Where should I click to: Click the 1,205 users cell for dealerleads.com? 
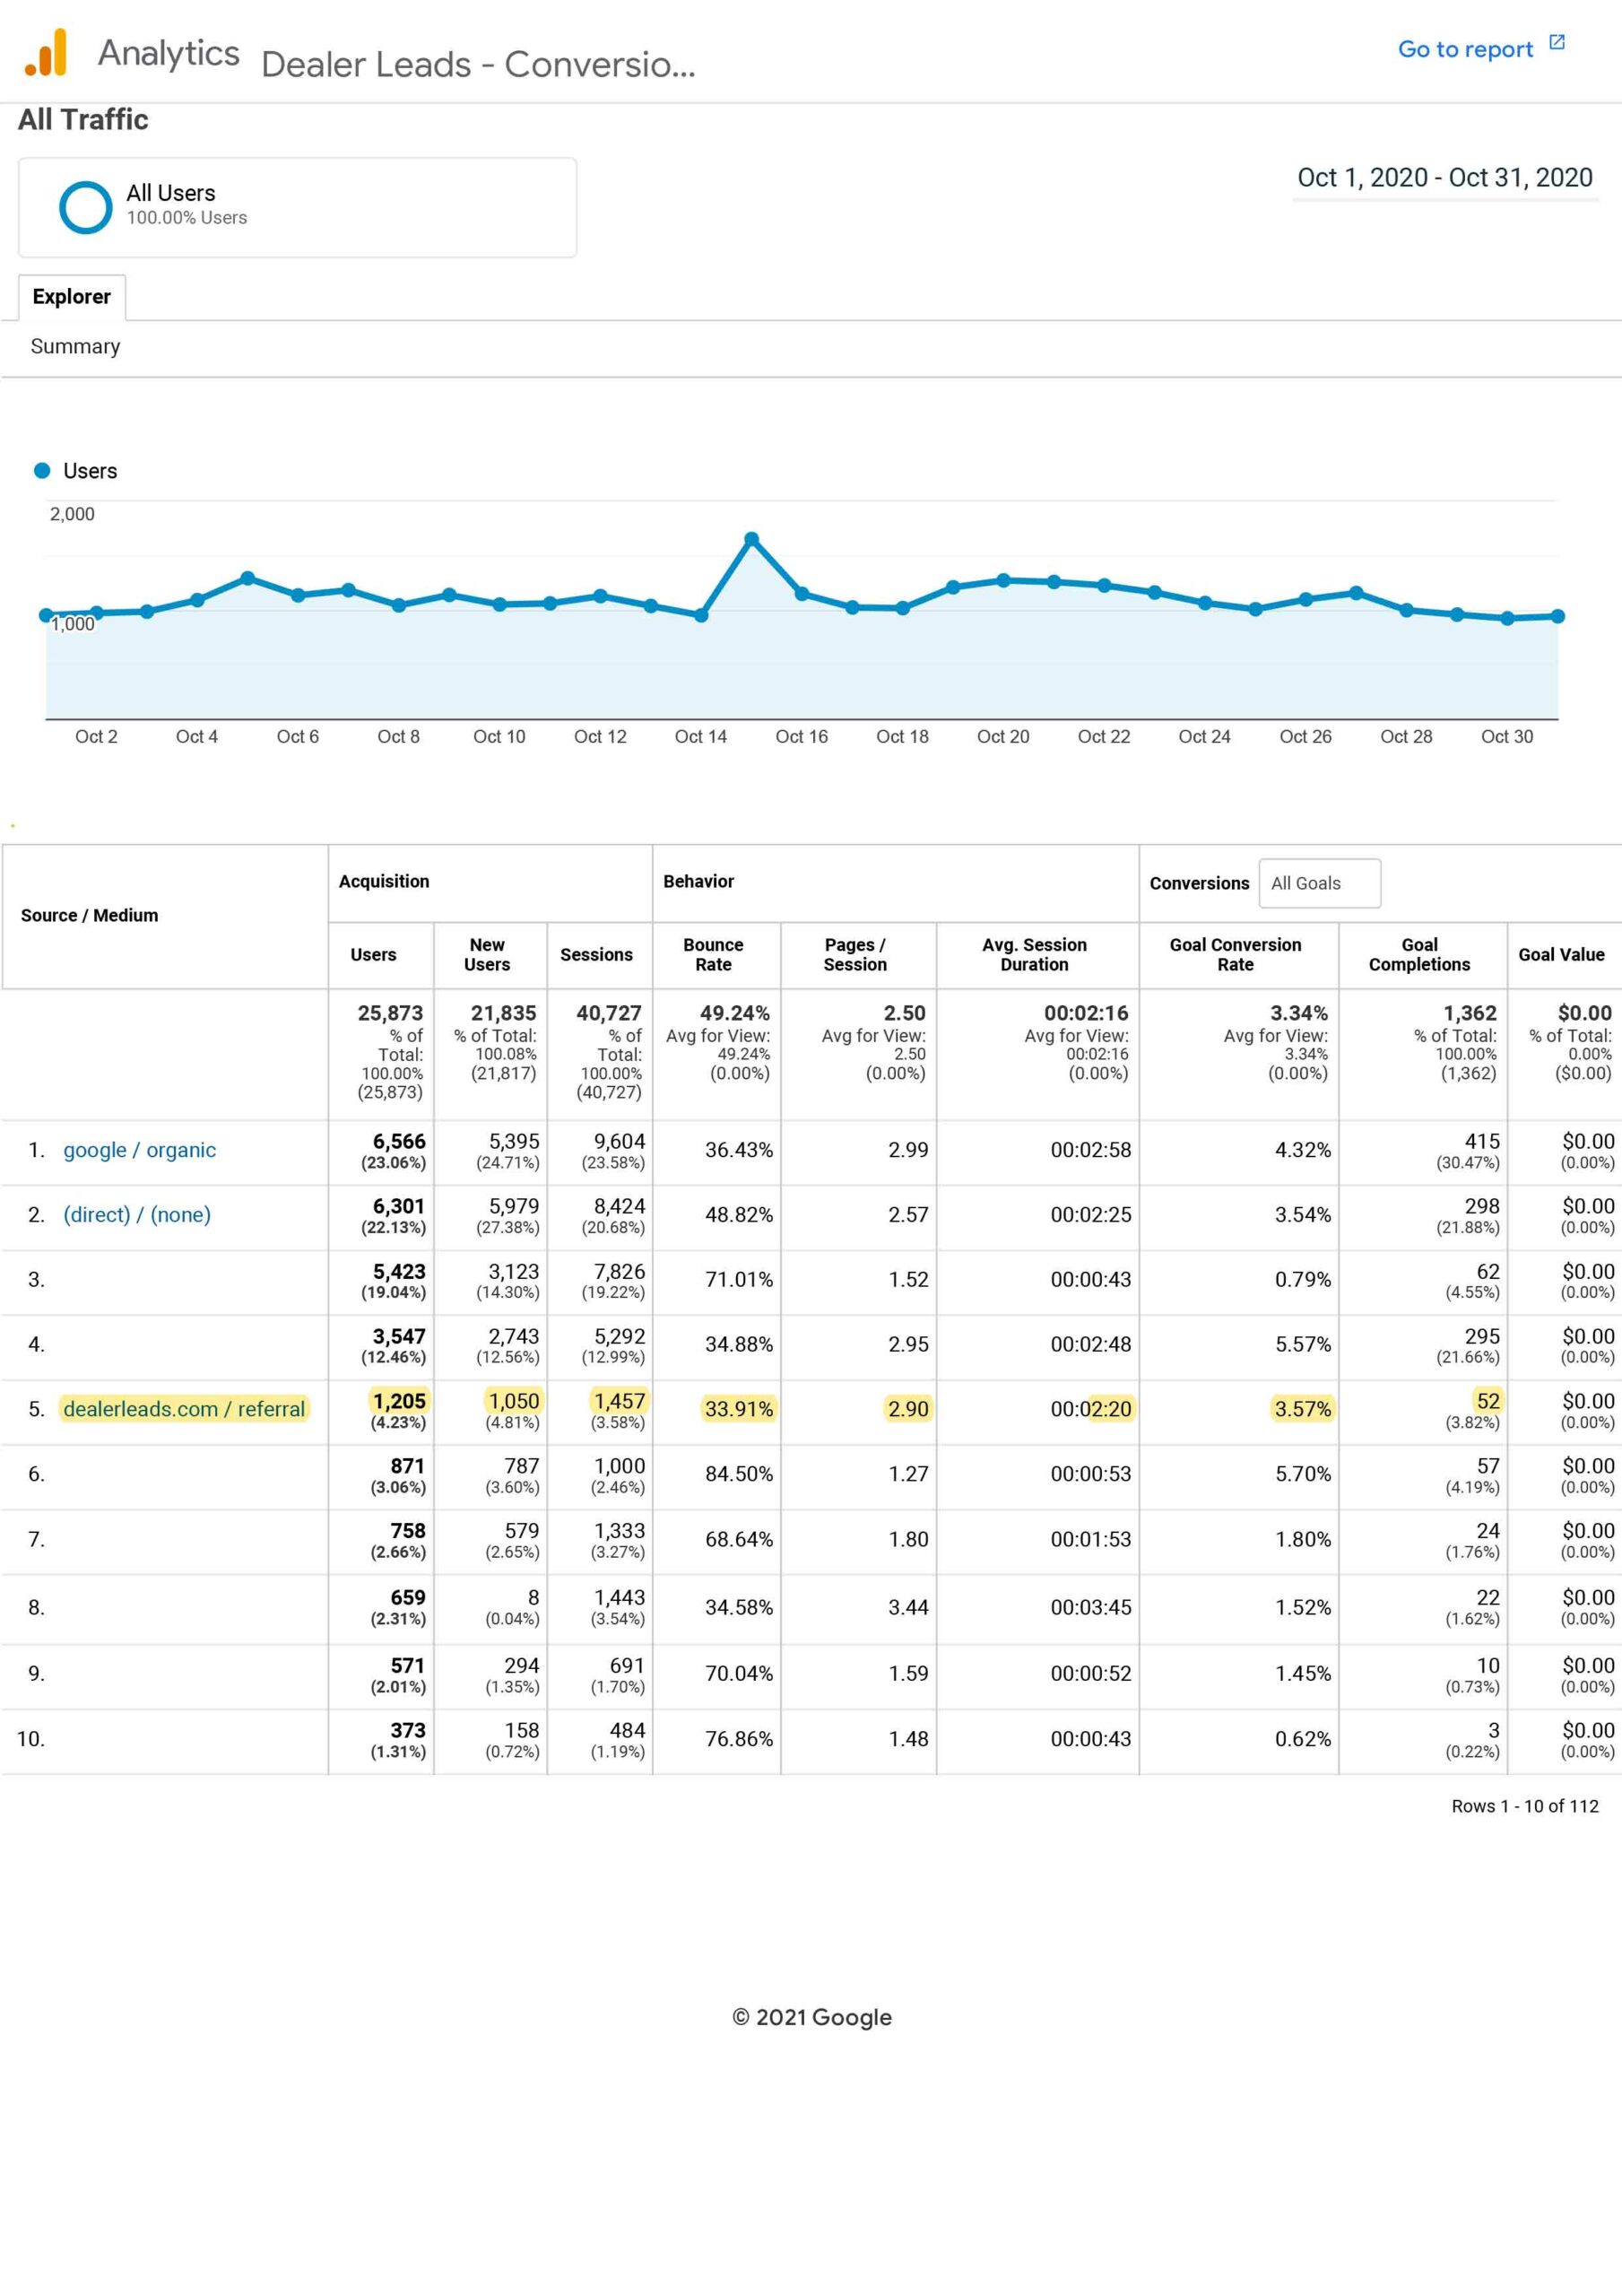point(398,1401)
